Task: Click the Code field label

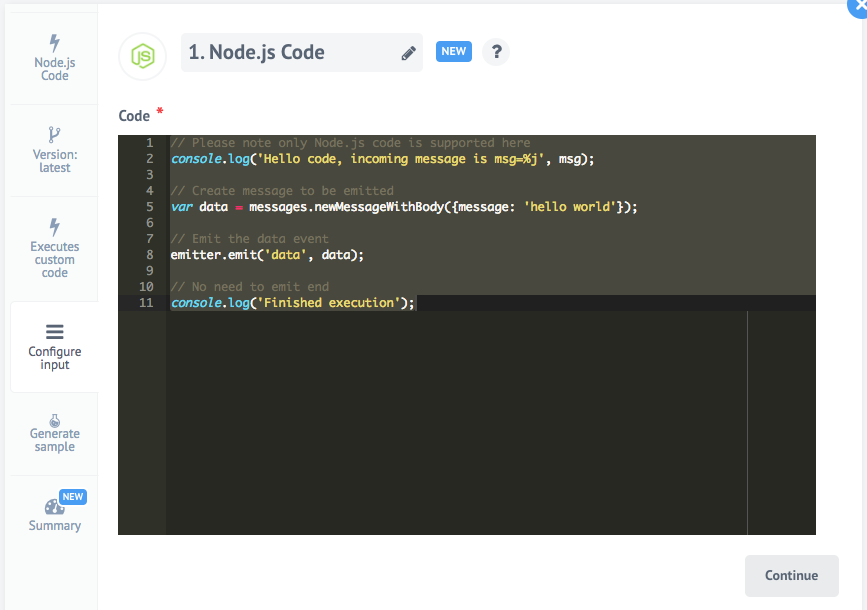Action: 134,116
